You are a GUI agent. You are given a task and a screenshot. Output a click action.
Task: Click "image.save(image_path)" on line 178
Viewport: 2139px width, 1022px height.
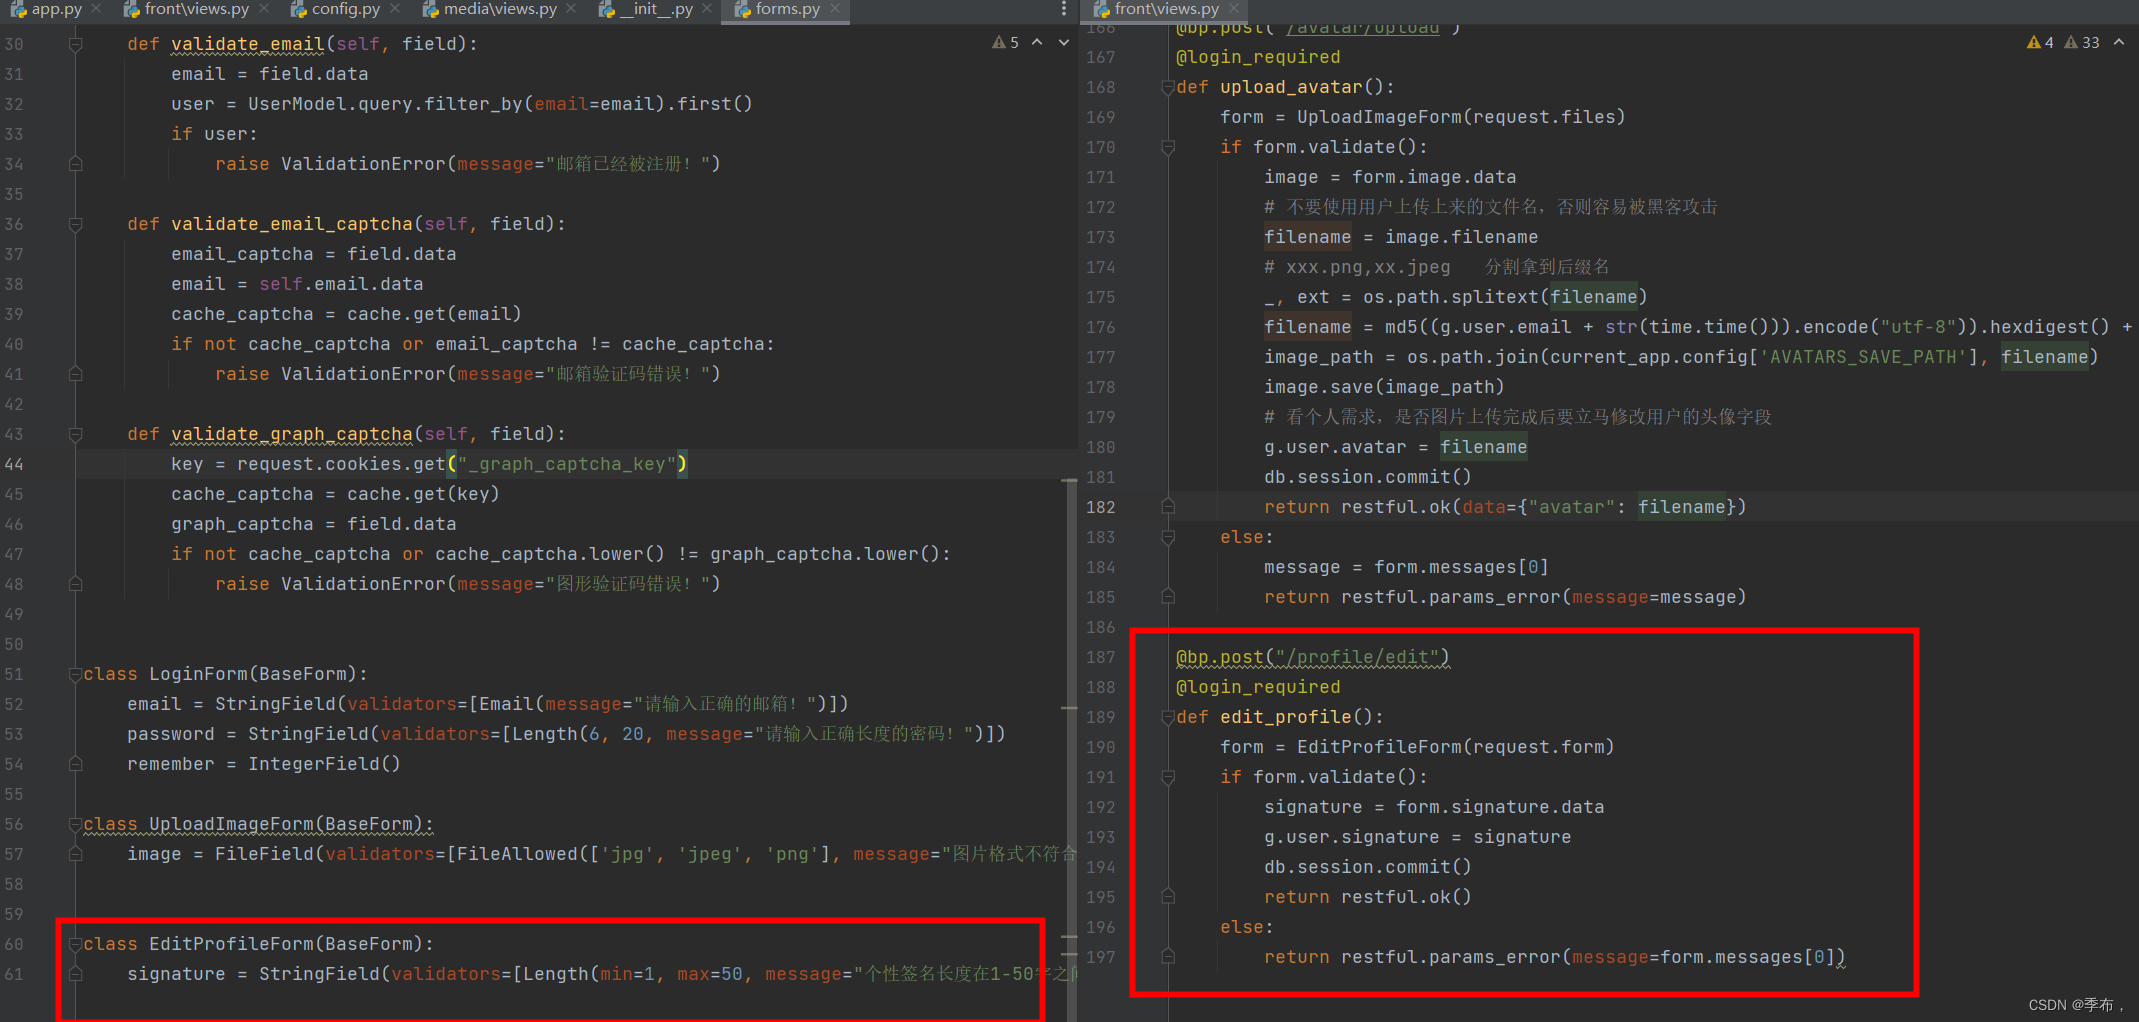1384,387
